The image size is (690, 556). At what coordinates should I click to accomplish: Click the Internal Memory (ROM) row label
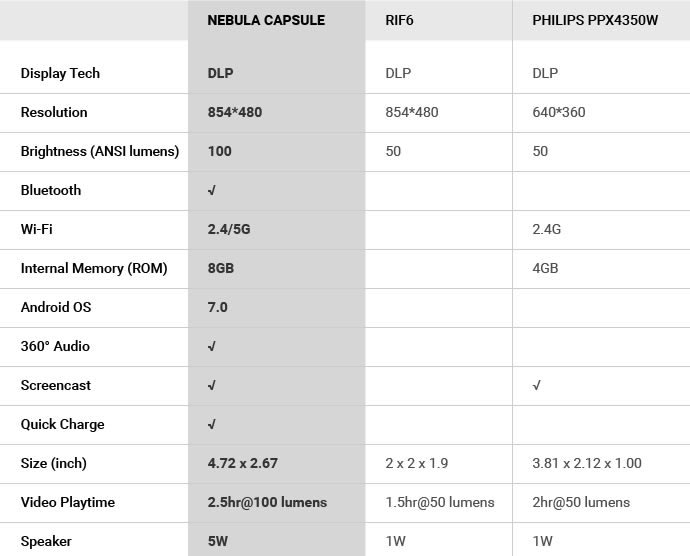(94, 269)
